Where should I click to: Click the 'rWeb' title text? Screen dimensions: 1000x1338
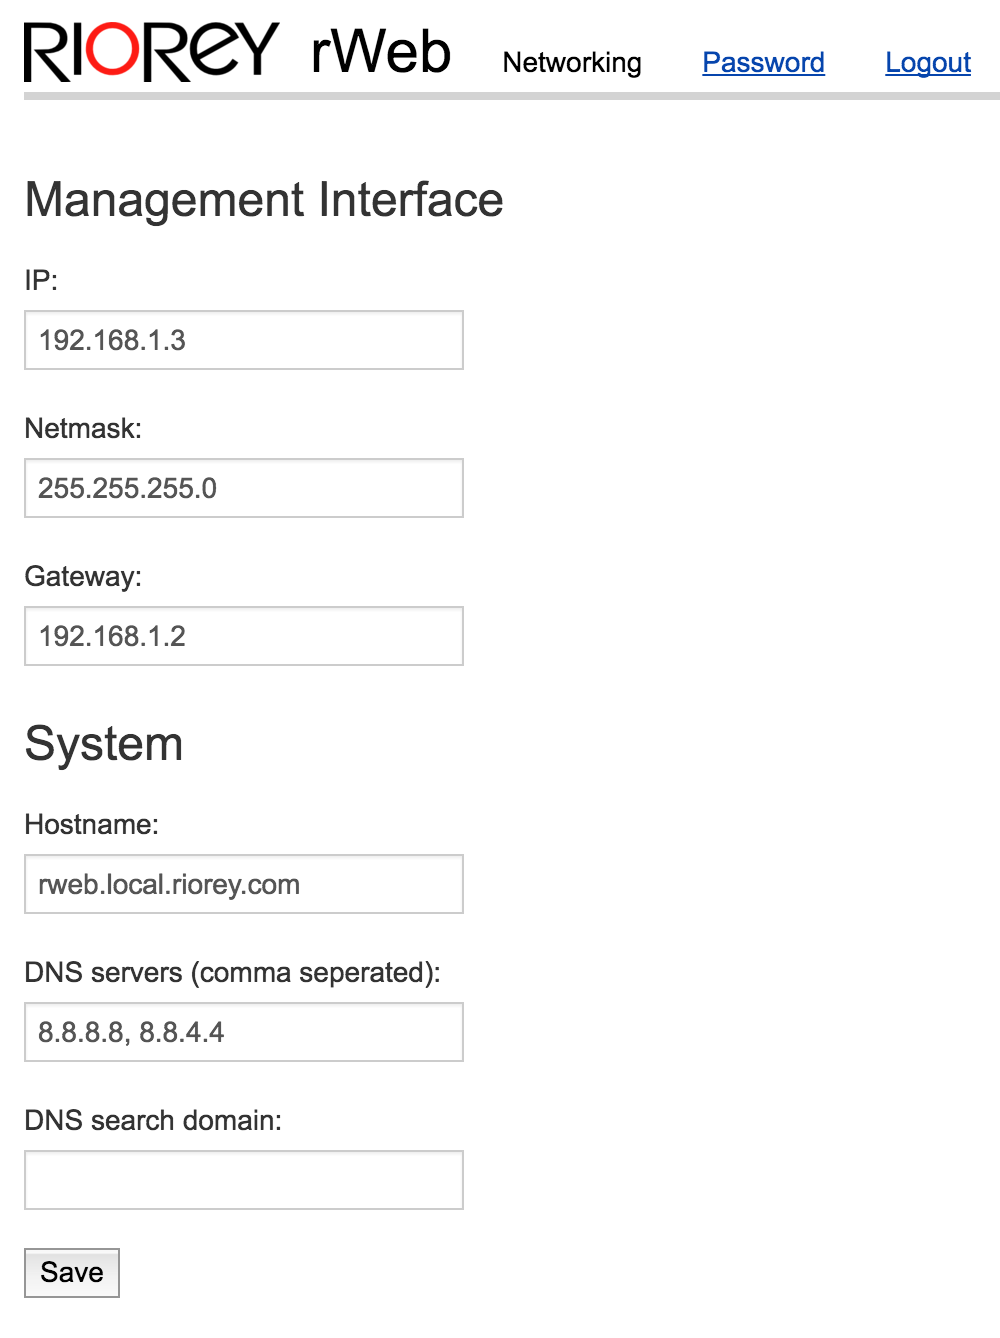[381, 52]
